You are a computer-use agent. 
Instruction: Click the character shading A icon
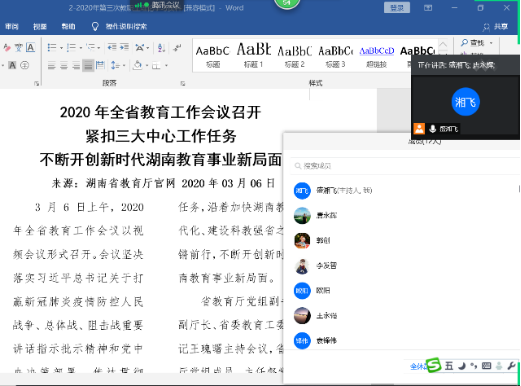[12, 65]
